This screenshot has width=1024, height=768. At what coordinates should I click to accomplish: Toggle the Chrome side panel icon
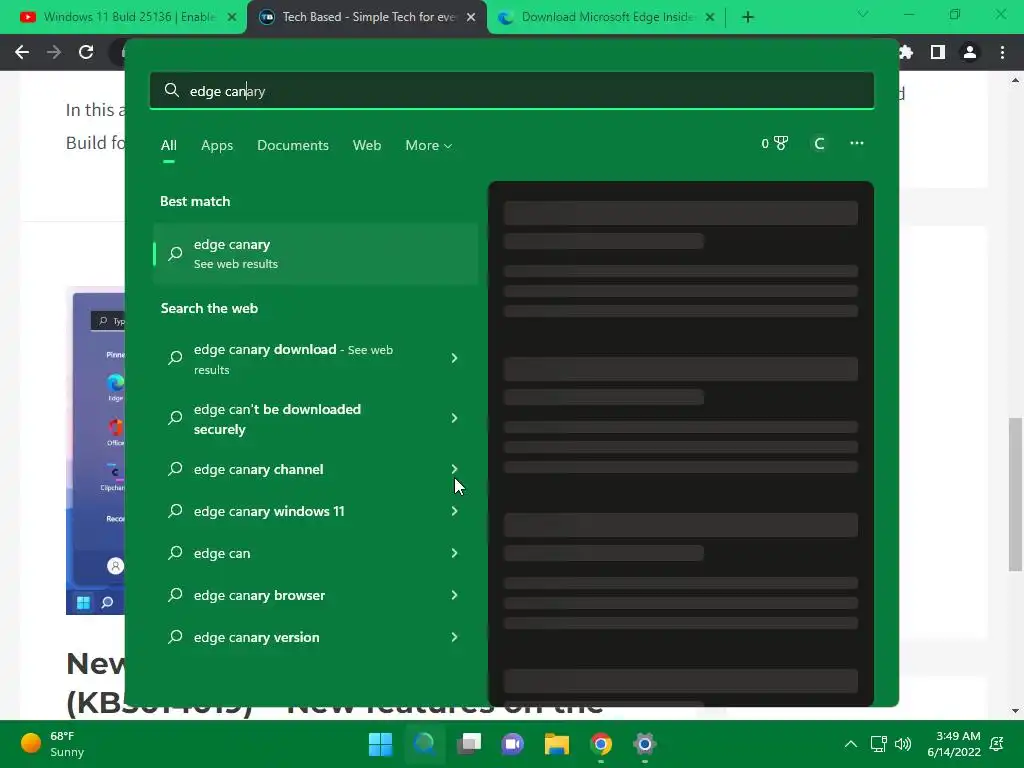click(938, 52)
